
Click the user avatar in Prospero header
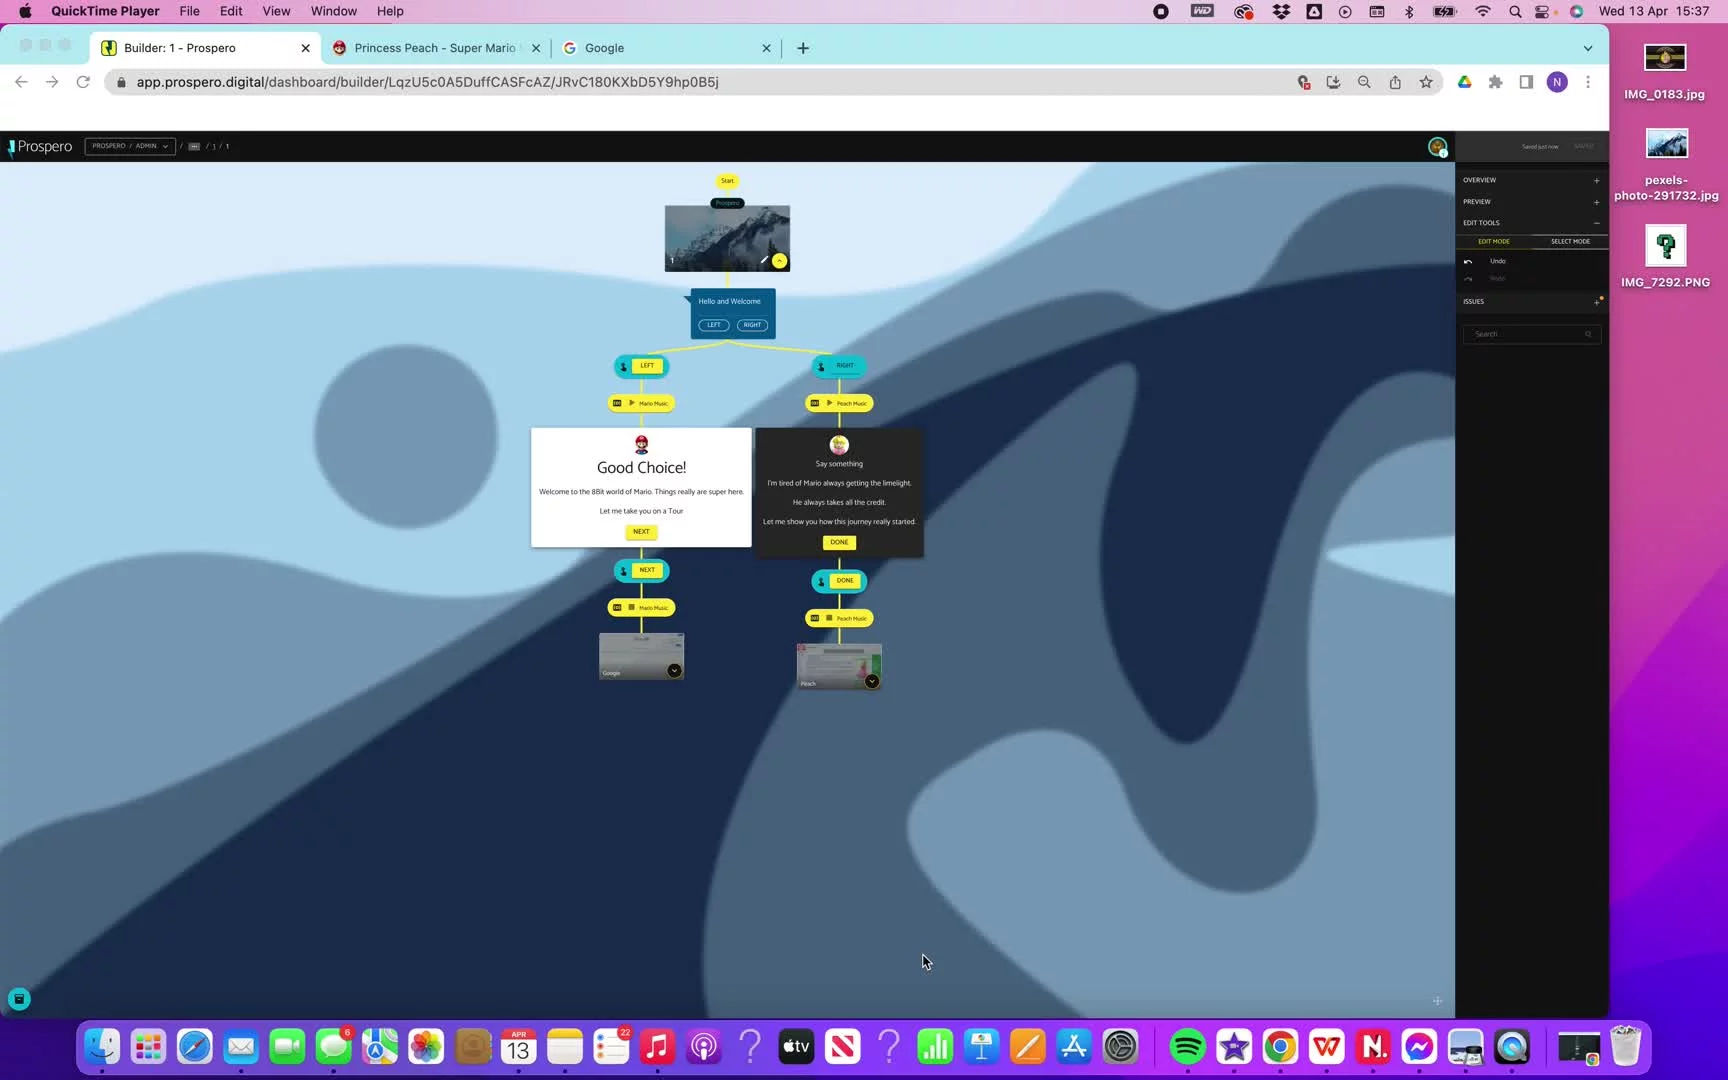pyautogui.click(x=1437, y=147)
